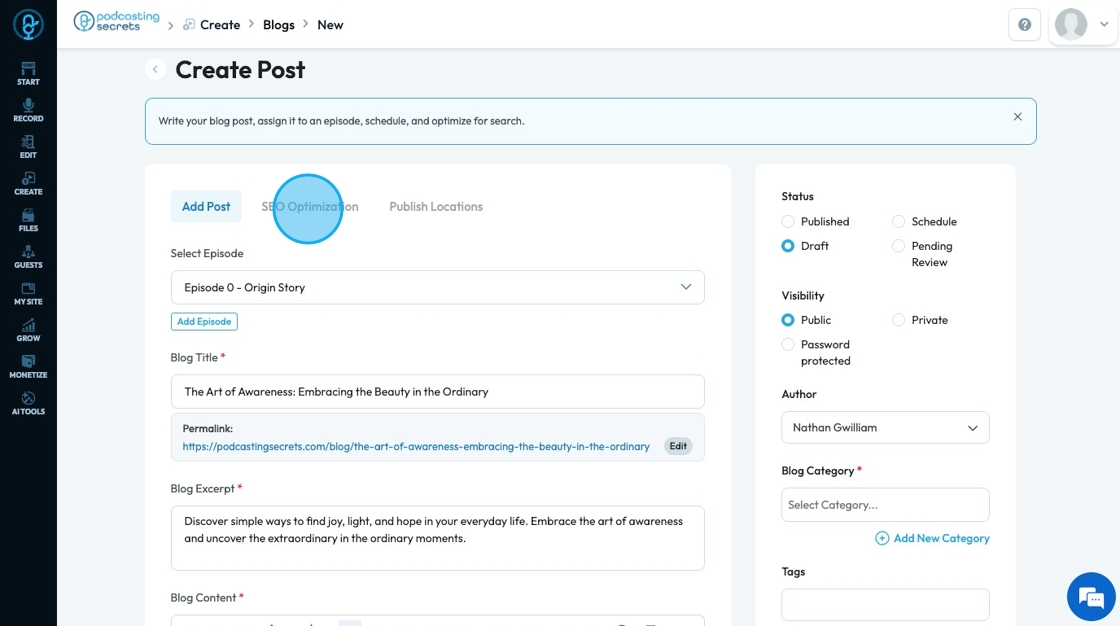Switch to the Publish Locations tab

pos(436,207)
